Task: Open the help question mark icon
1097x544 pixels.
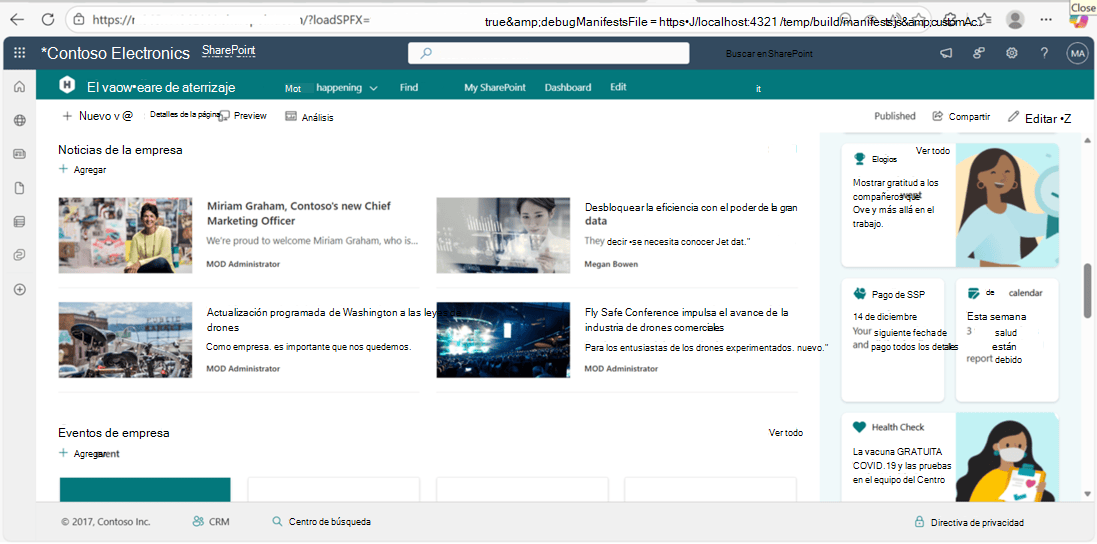Action: [x=1044, y=53]
